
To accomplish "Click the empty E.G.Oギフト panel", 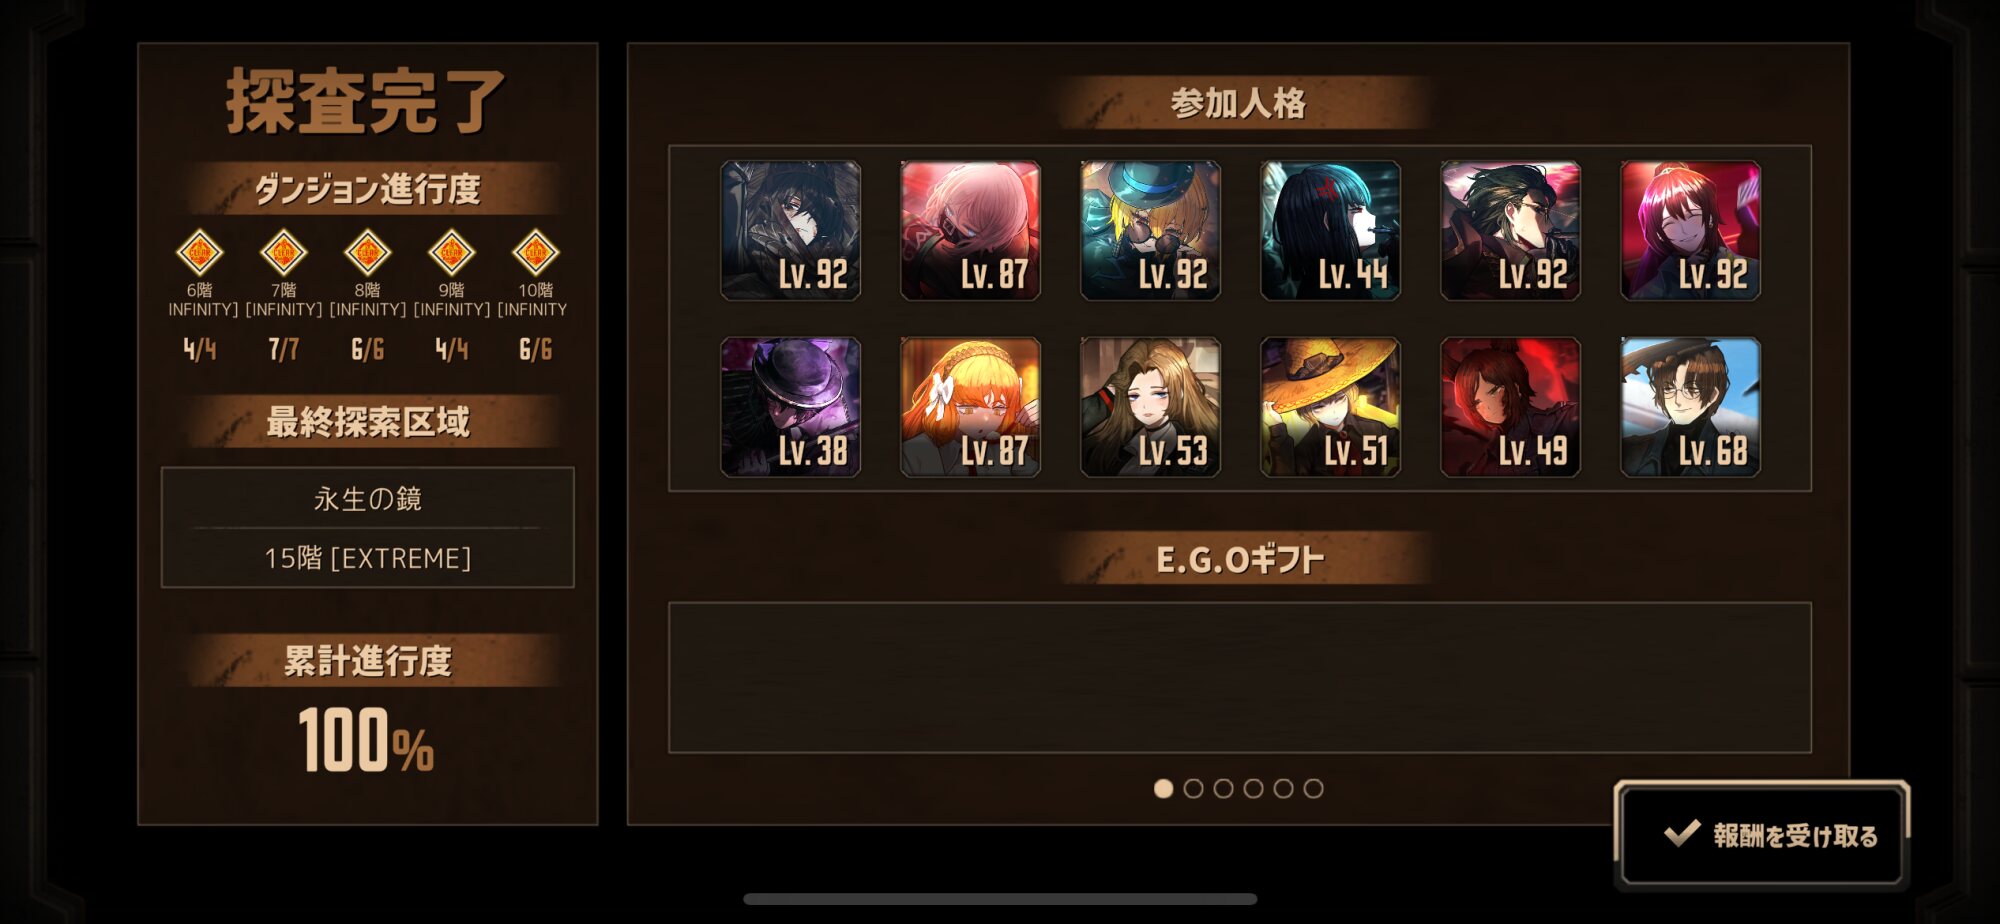I will click(1239, 677).
